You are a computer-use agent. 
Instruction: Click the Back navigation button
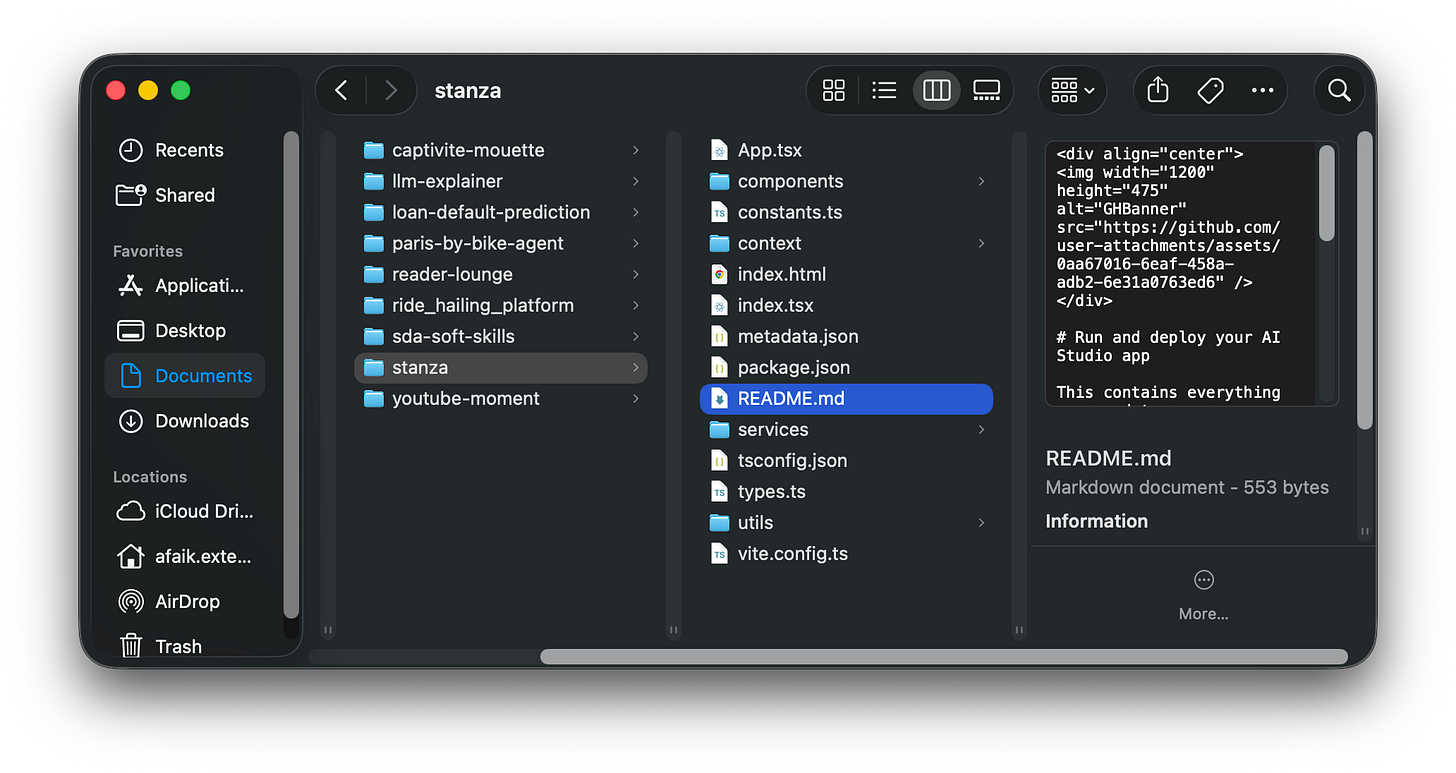[340, 89]
